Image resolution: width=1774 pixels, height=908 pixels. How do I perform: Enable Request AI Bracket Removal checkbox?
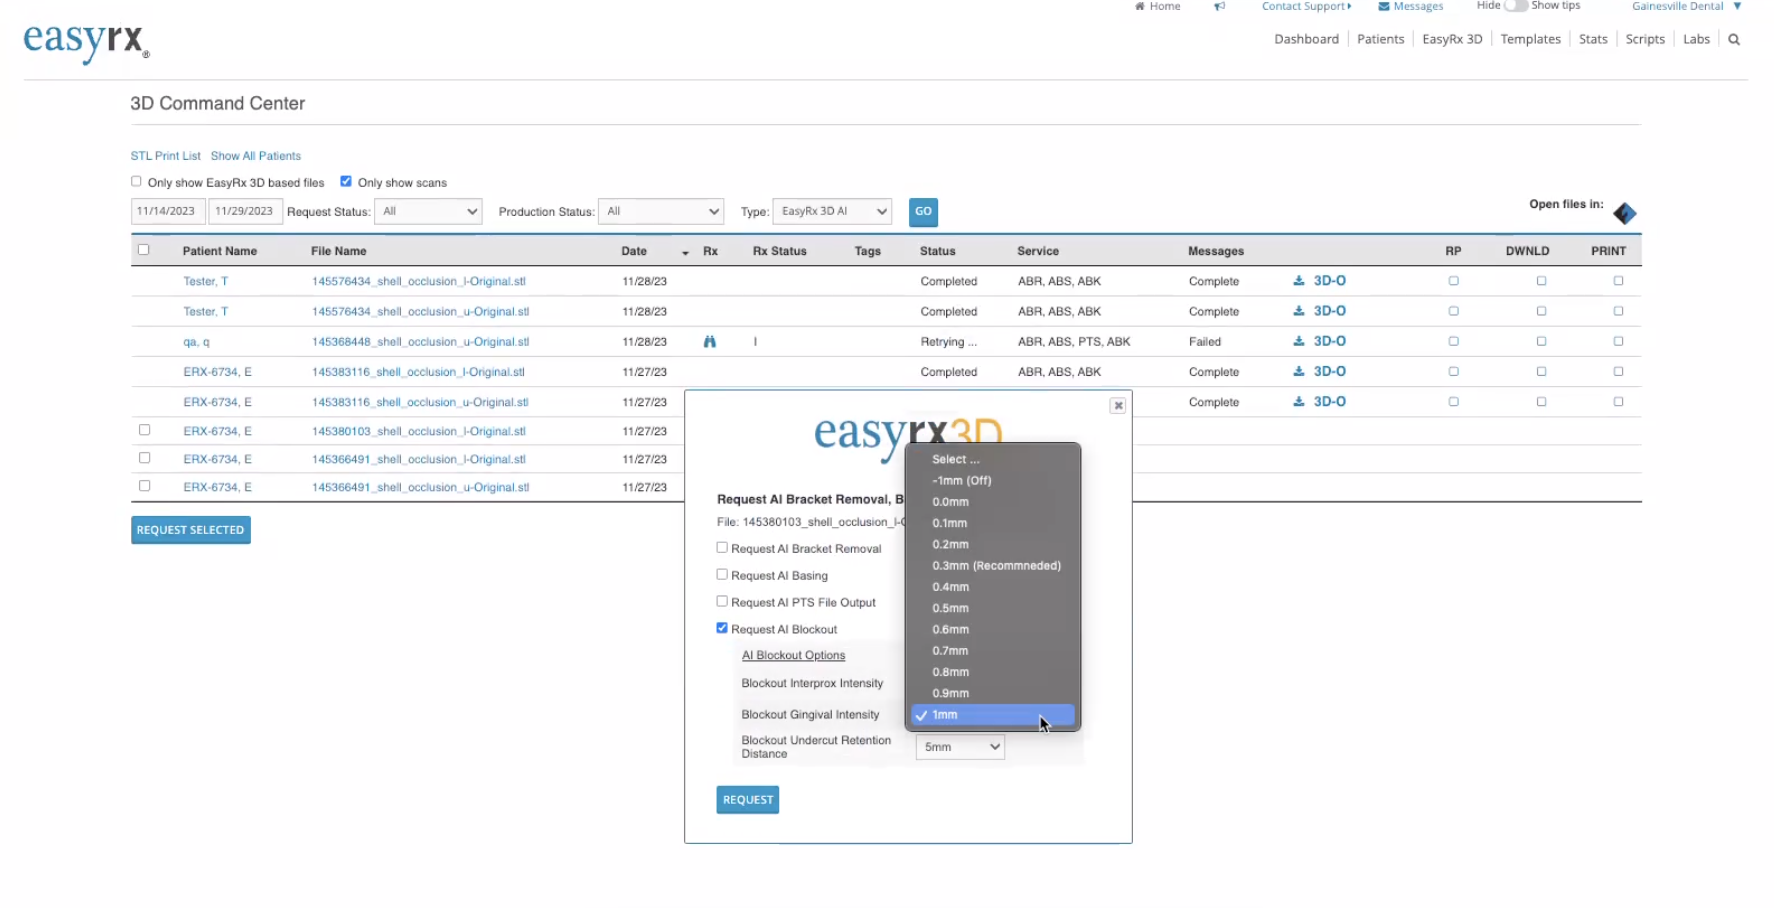(x=722, y=548)
